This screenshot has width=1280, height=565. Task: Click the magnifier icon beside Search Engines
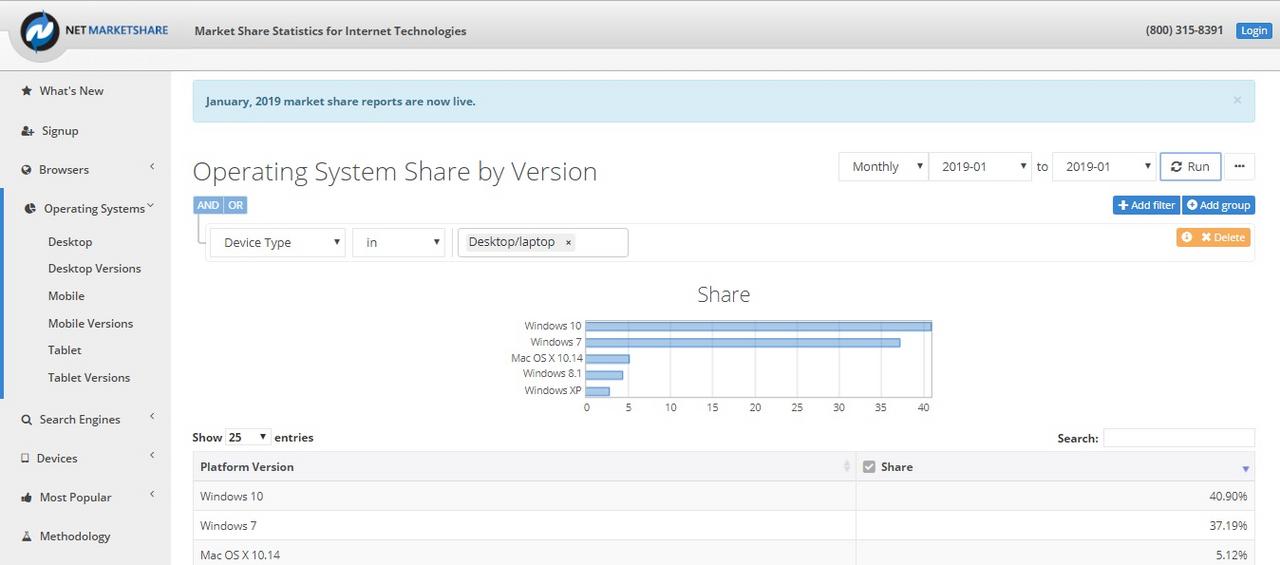click(27, 420)
